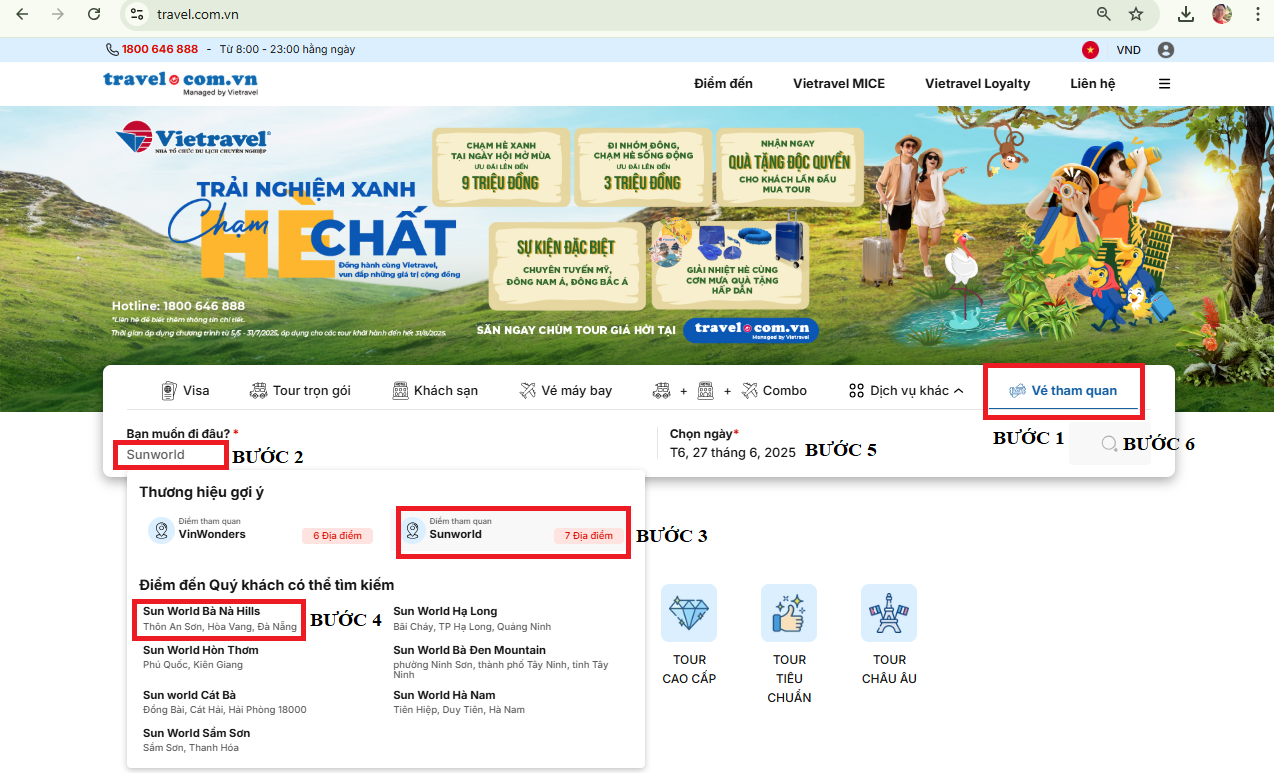Open the browser zoom magnifier icon
Image resolution: width=1274 pixels, height=773 pixels.
pos(1104,14)
